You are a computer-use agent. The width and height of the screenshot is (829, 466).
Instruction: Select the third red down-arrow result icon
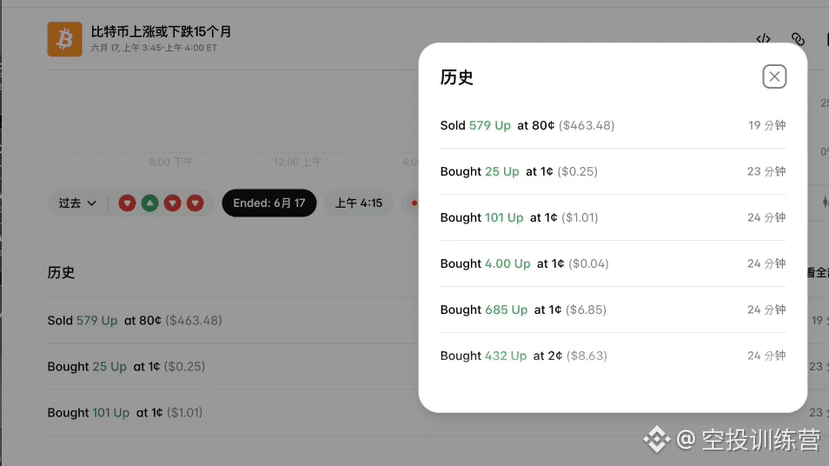(172, 203)
